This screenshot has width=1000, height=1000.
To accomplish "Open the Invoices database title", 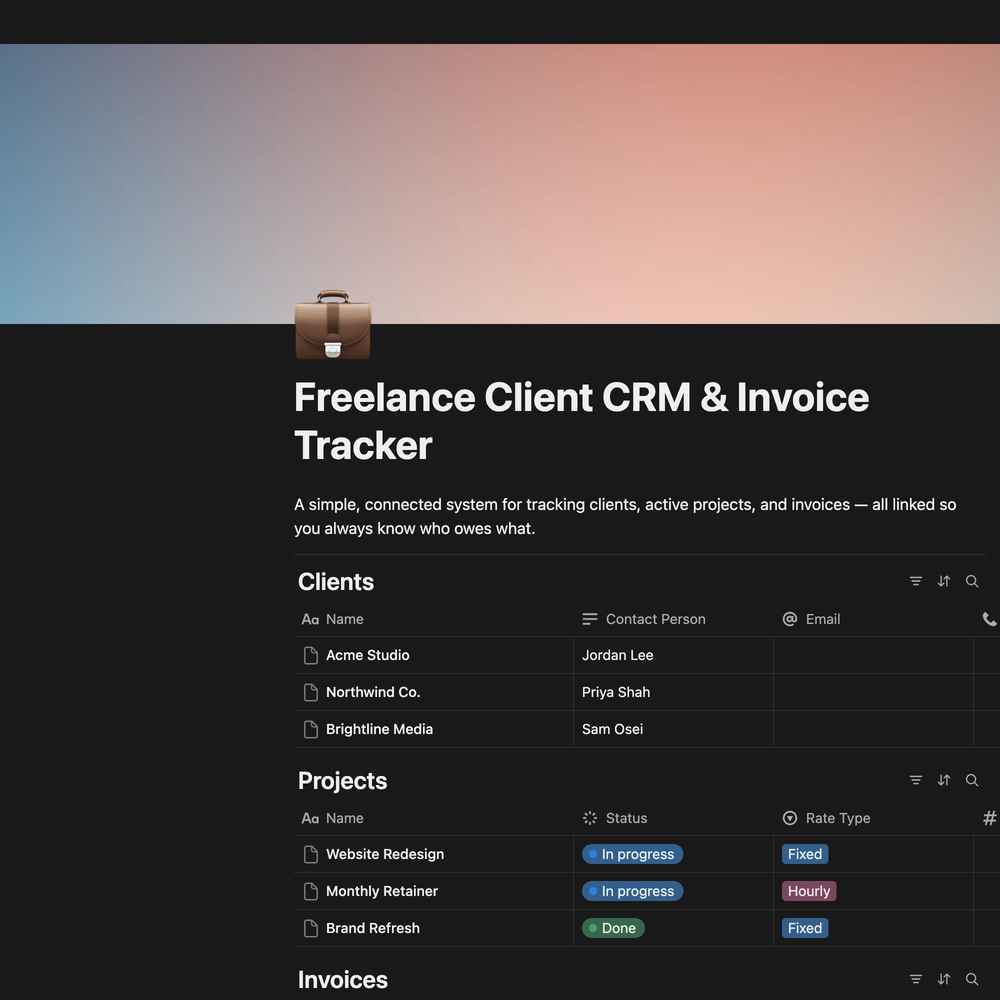I will tap(342, 980).
